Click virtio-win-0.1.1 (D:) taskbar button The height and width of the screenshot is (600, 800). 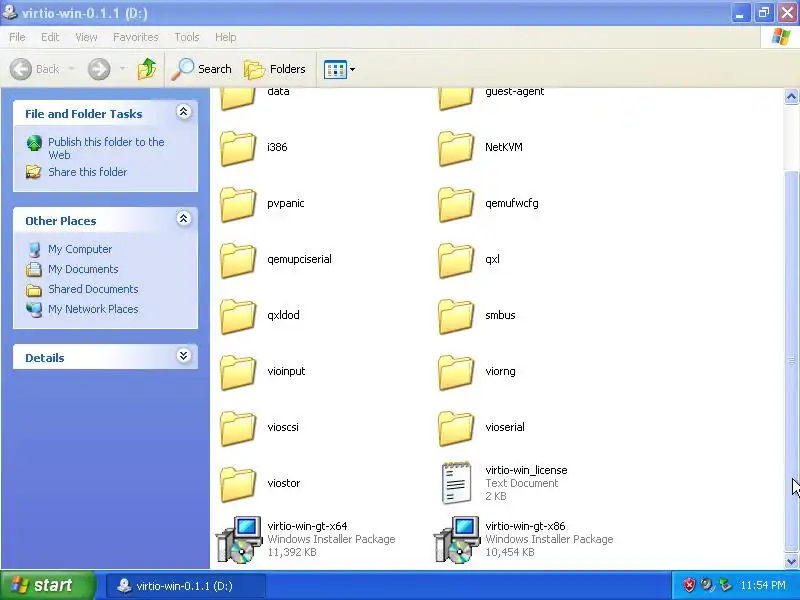(185, 586)
